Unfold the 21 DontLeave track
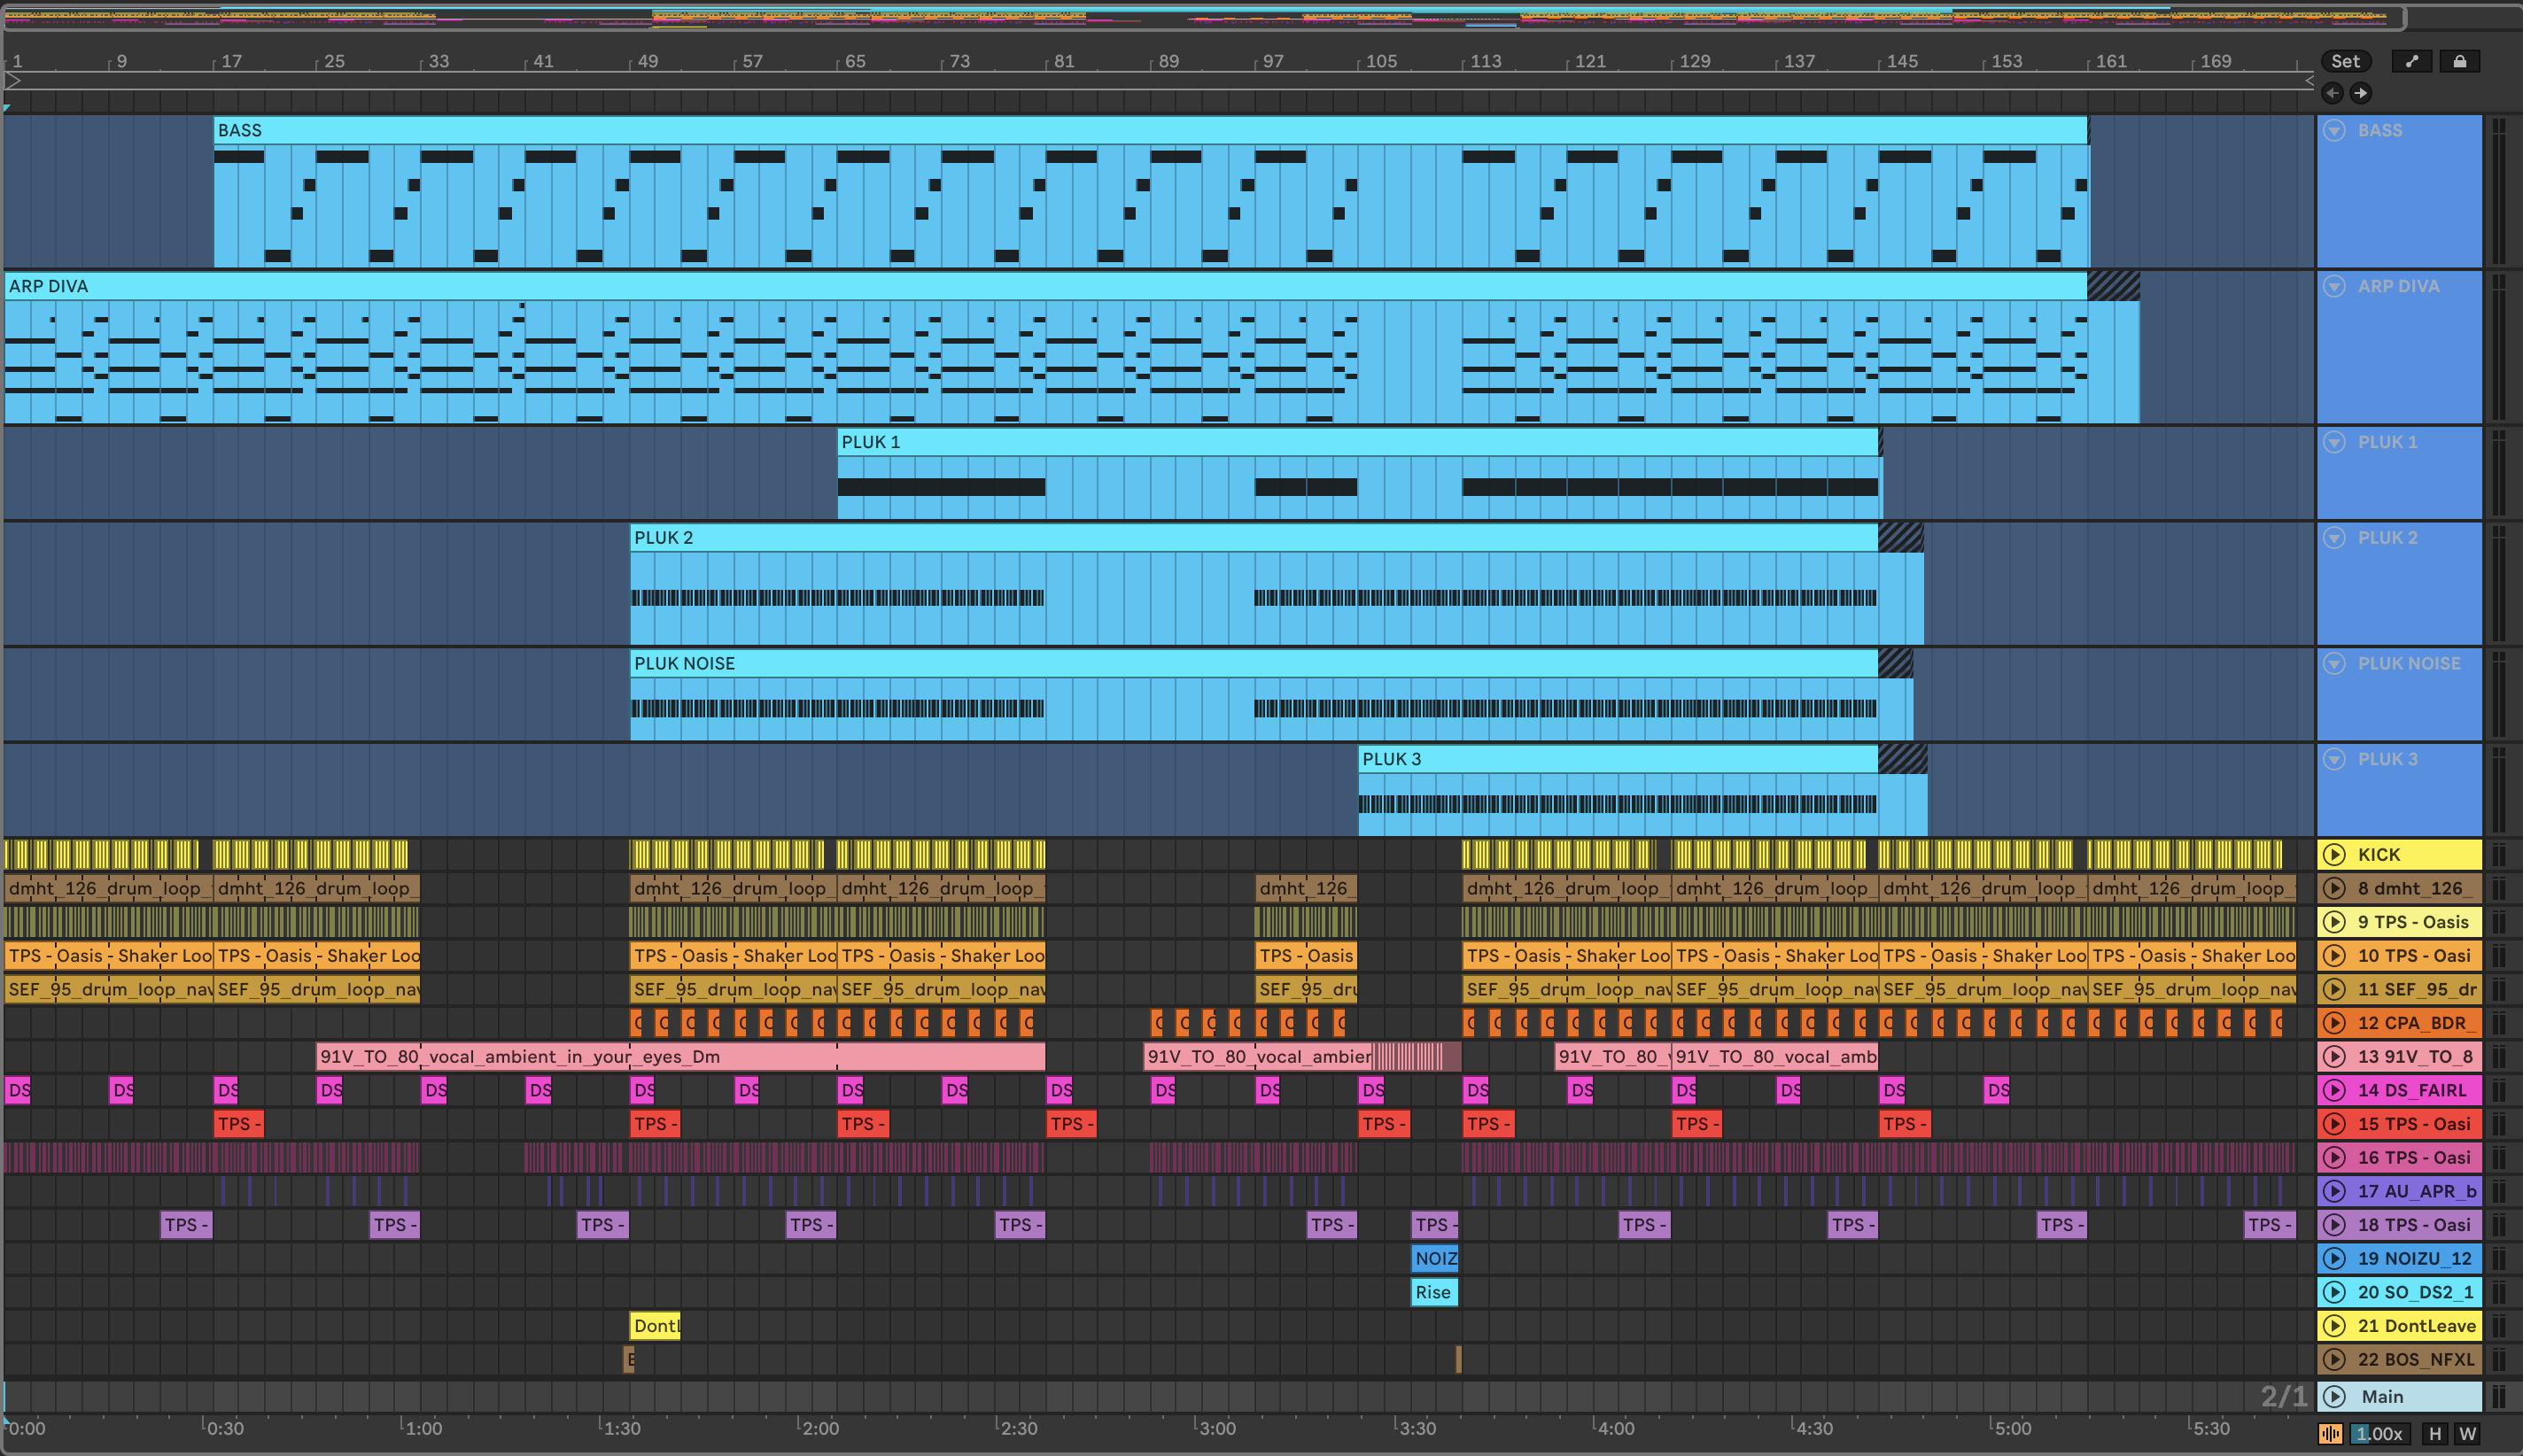This screenshot has width=2523, height=1456. point(2334,1326)
